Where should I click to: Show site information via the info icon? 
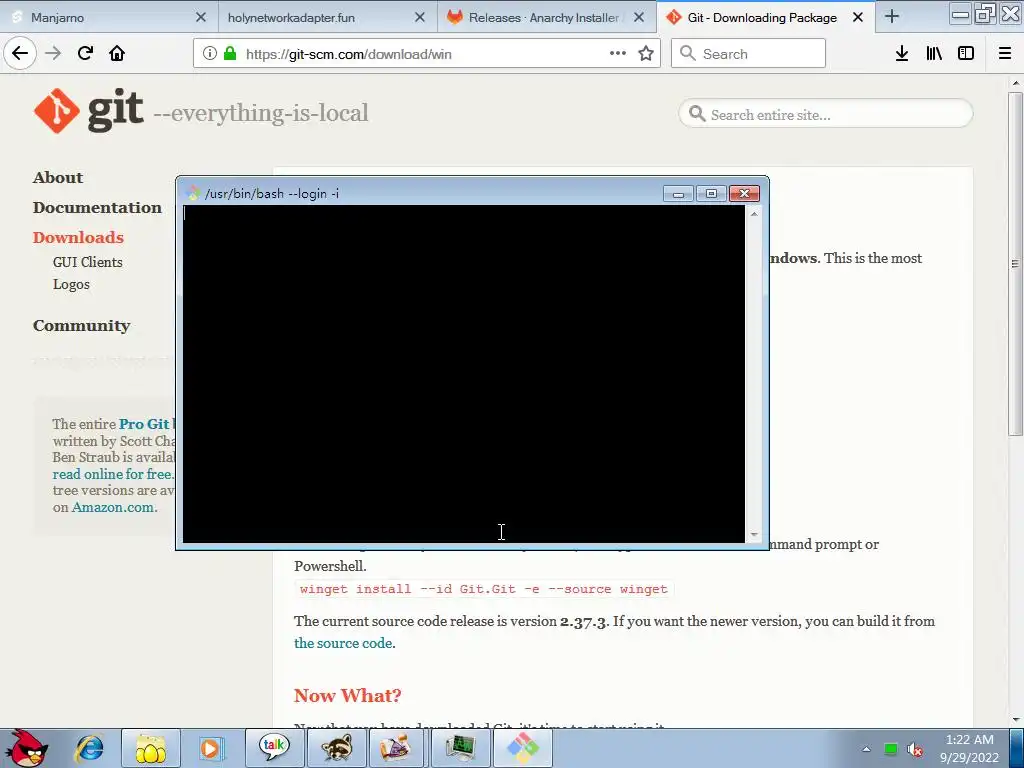click(209, 54)
